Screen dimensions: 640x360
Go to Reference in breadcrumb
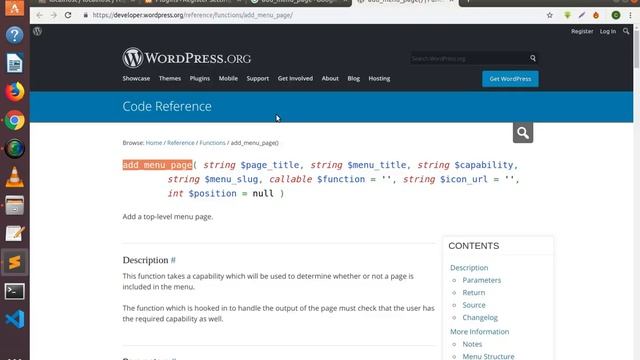(180, 142)
